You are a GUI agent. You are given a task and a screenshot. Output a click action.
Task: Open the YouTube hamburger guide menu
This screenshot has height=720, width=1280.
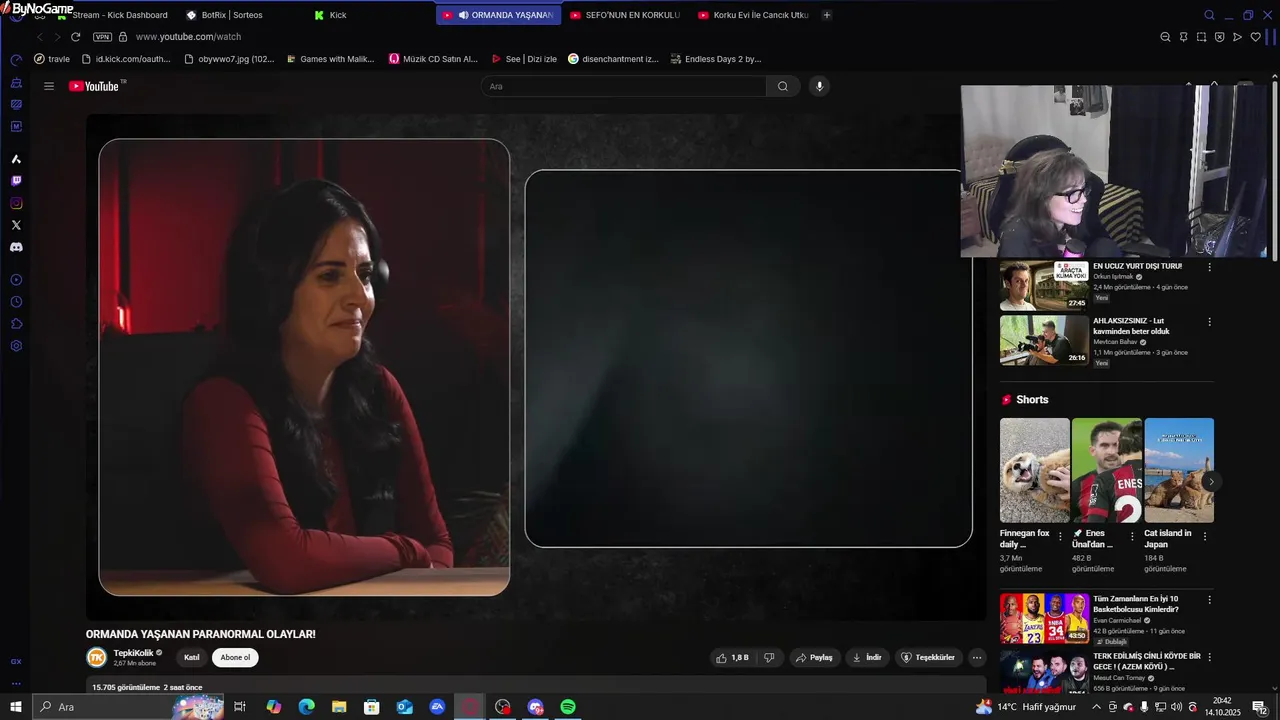48,86
